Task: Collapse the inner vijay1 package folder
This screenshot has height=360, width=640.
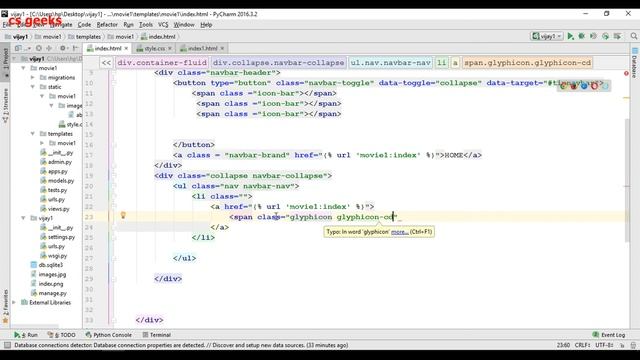Action: [23, 218]
